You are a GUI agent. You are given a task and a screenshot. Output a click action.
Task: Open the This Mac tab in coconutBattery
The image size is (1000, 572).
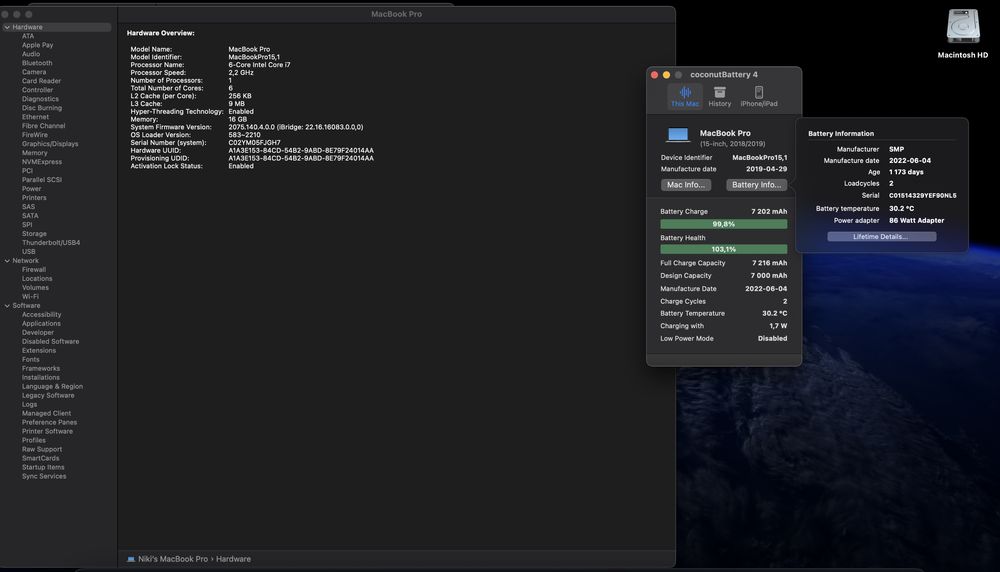685,96
